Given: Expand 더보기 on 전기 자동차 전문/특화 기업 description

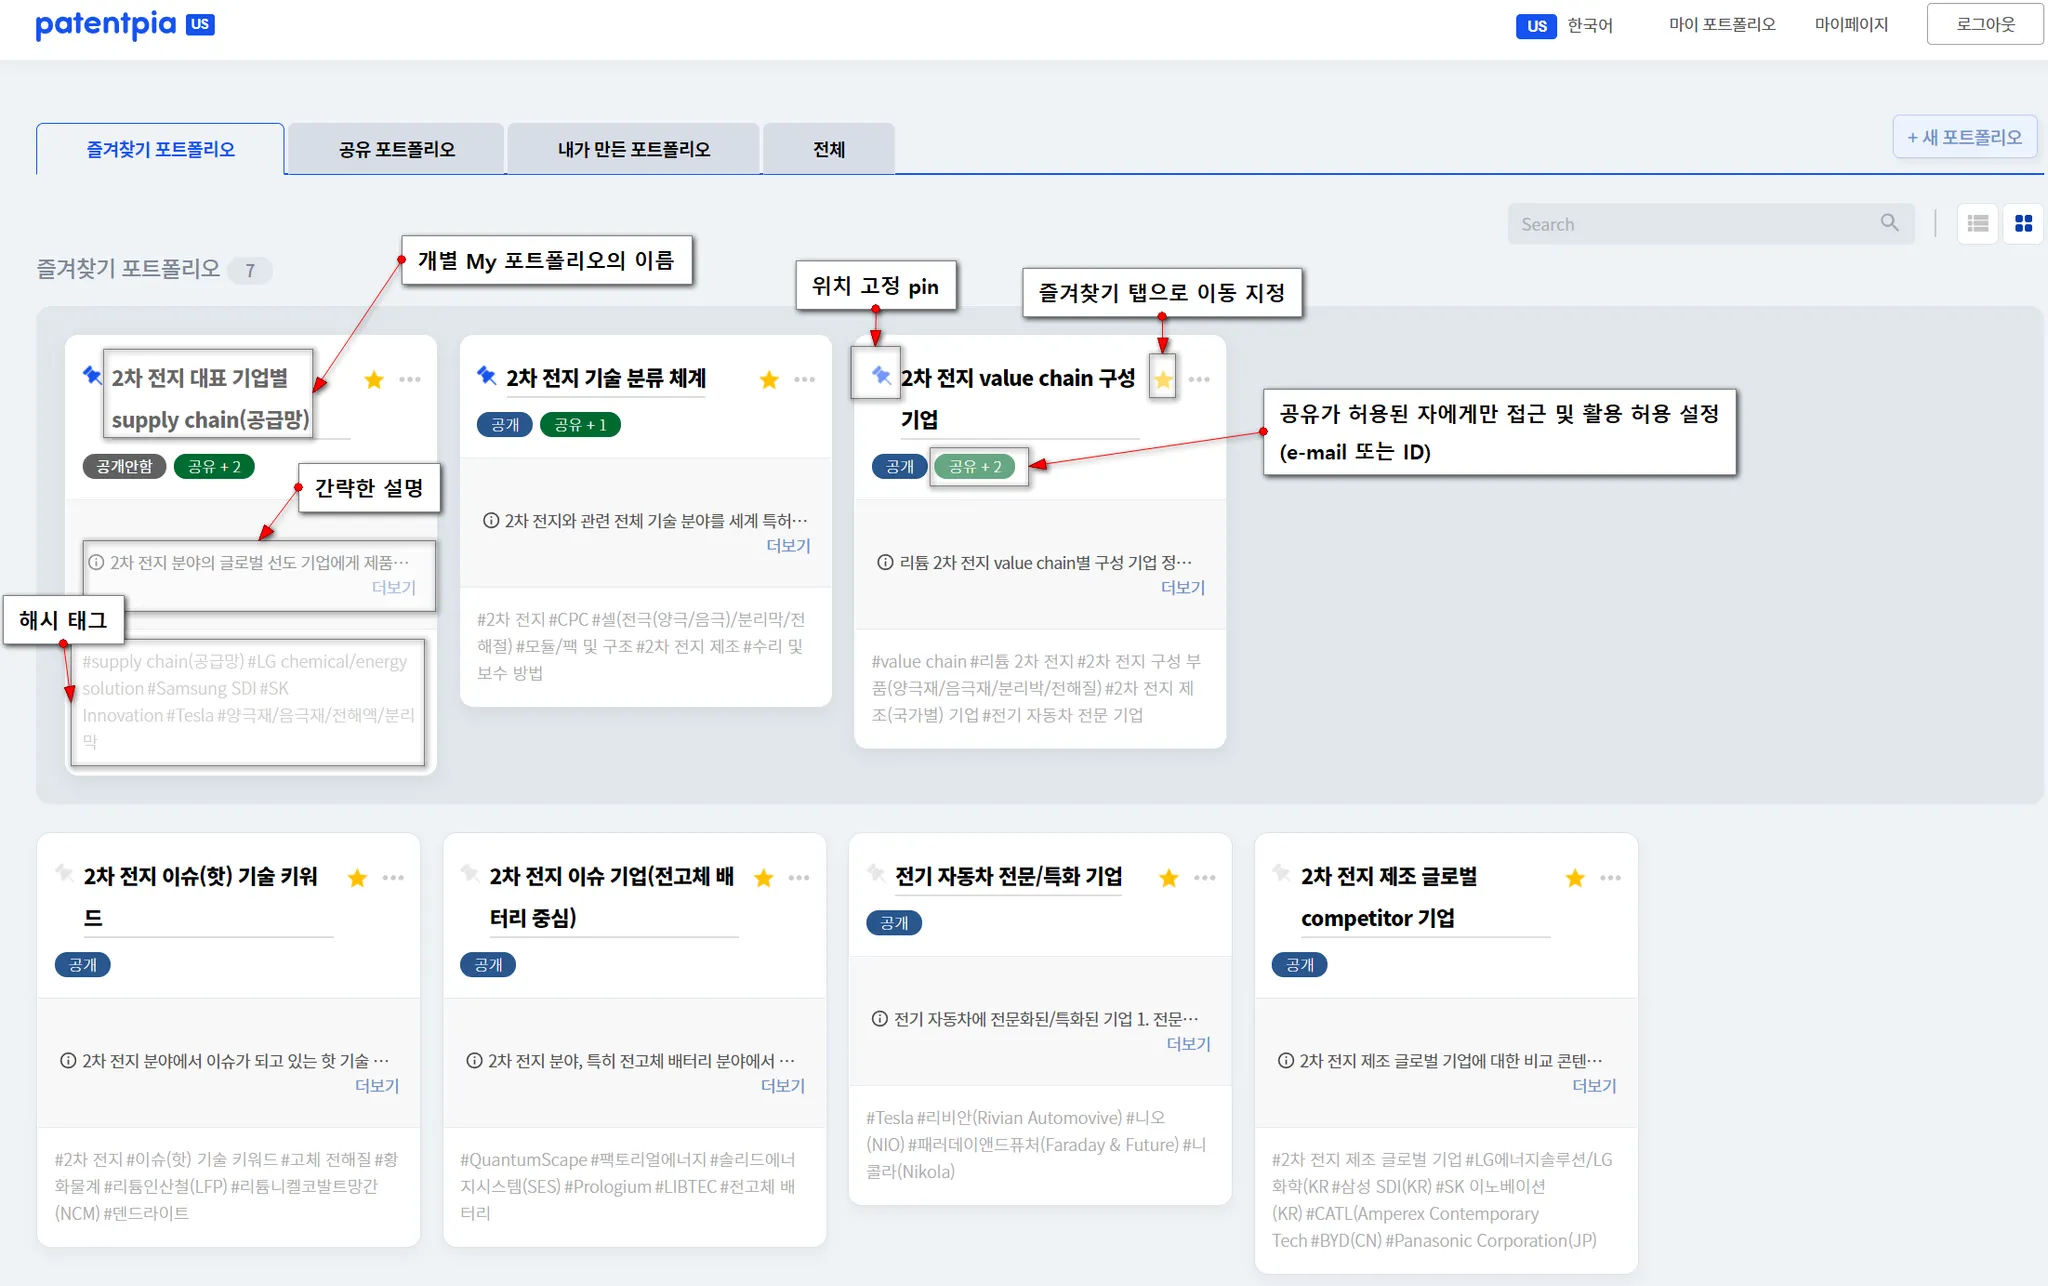Looking at the screenshot, I should pos(1188,1044).
